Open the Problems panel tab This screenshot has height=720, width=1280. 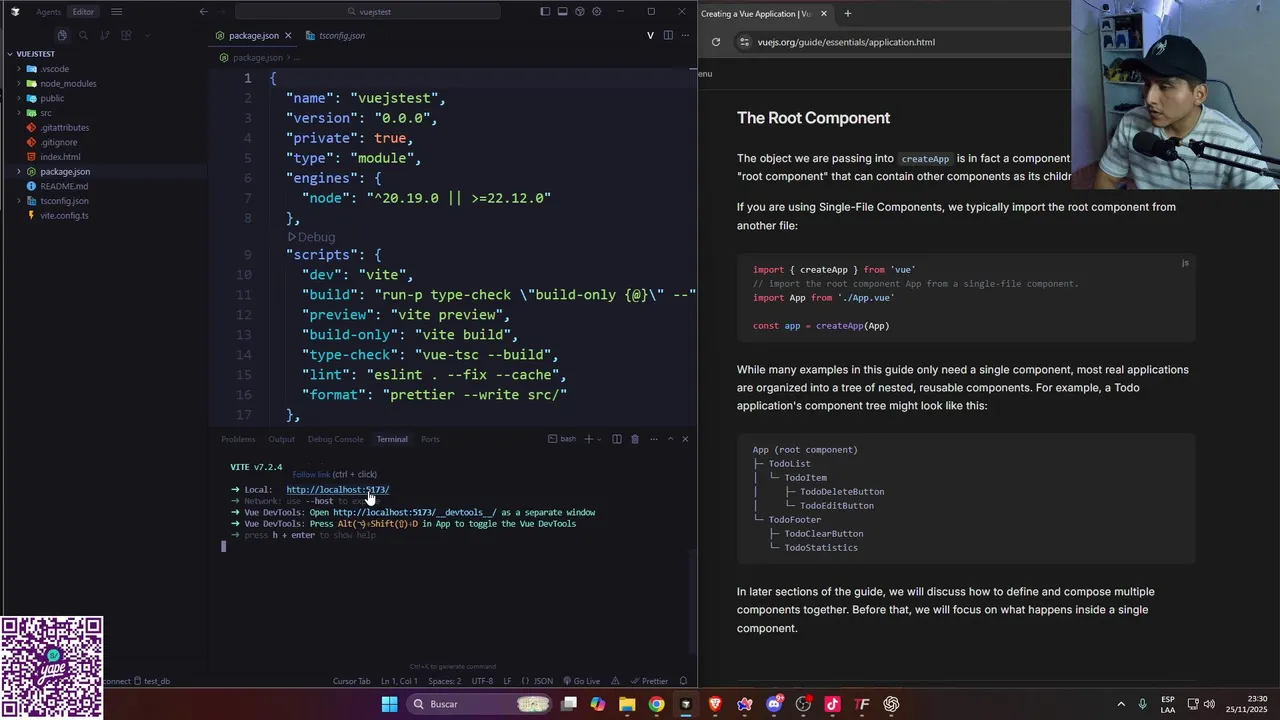point(238,439)
